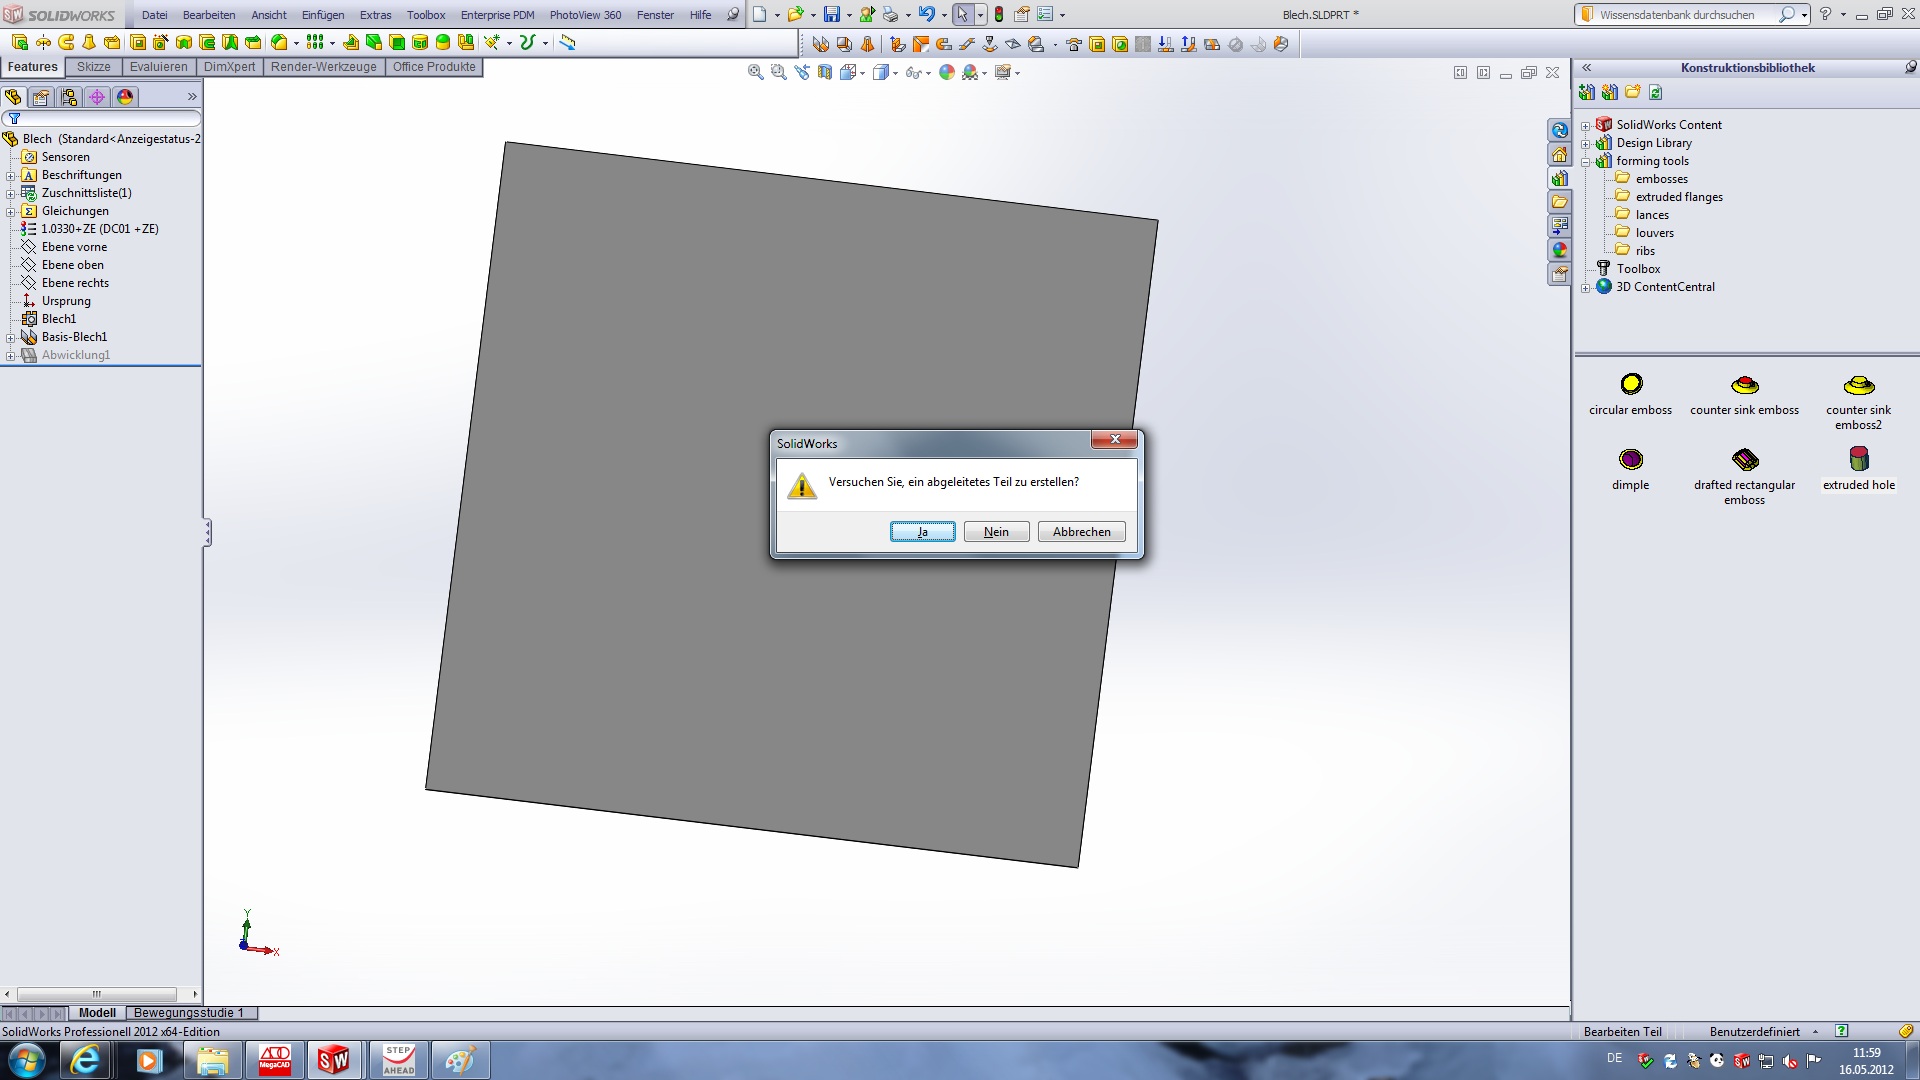Click the Zoom to area icon
Image resolution: width=1920 pixels, height=1080 pixels.
coord(779,72)
